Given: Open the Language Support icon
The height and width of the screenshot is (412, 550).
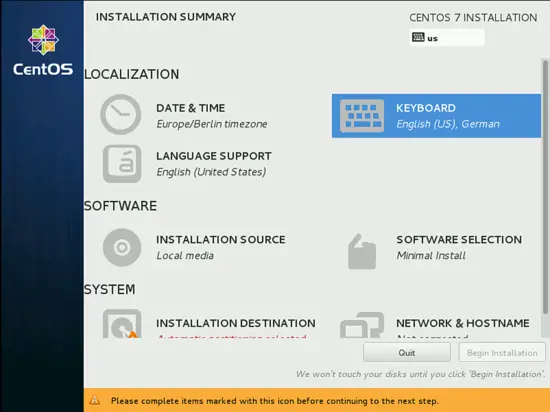Looking at the screenshot, I should click(122, 163).
